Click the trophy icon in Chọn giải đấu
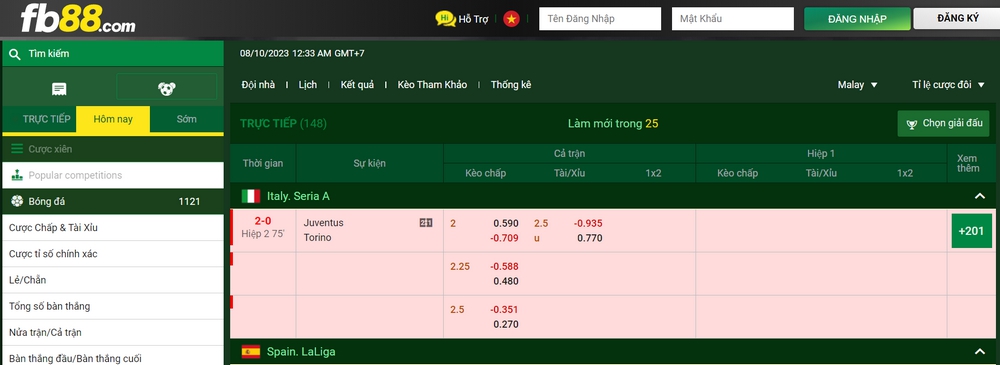Viewport: 1000px width, 365px height. (913, 124)
